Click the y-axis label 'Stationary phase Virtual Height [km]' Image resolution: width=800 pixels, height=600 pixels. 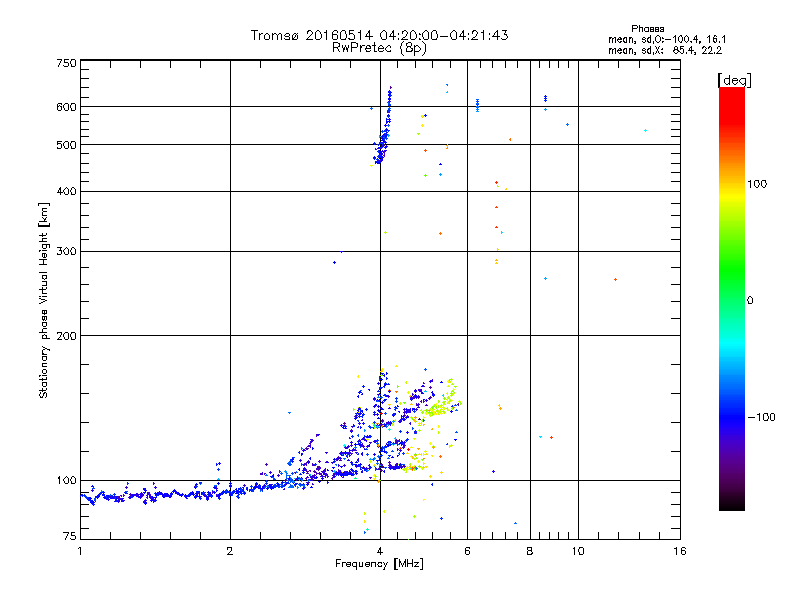coord(43,300)
